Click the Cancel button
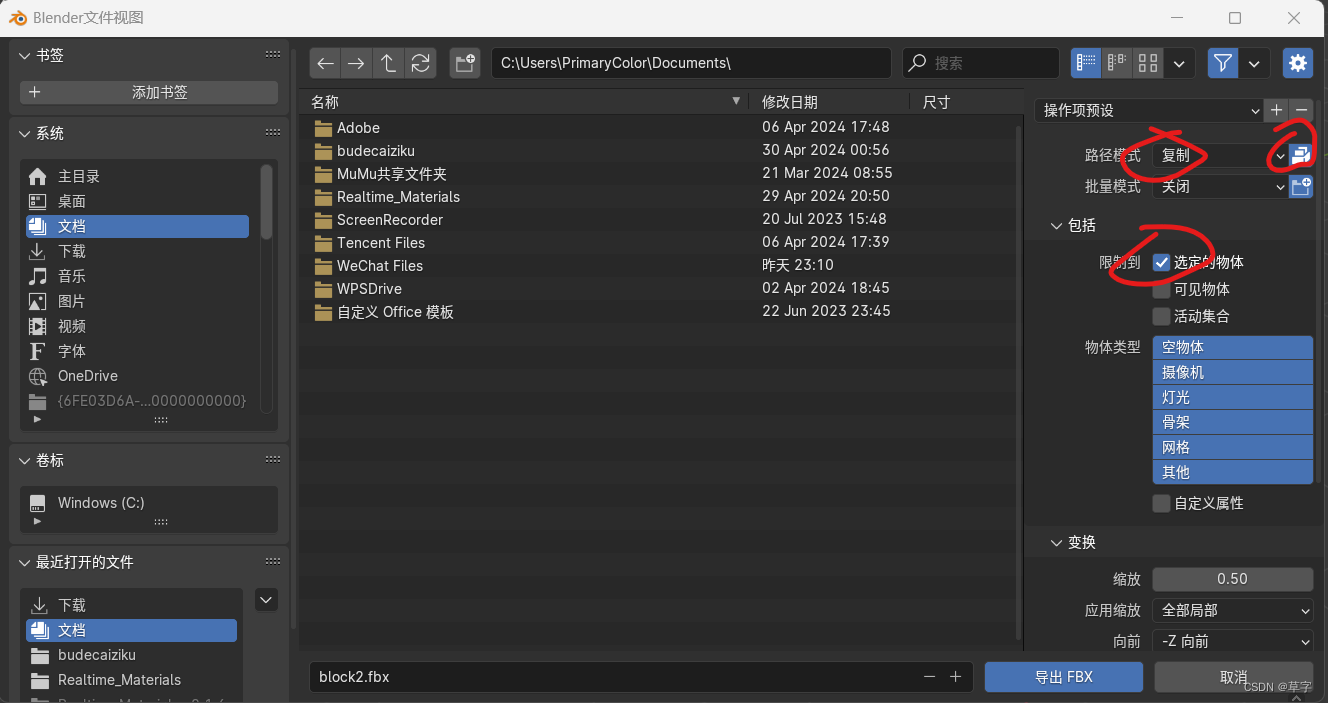 (x=1234, y=677)
